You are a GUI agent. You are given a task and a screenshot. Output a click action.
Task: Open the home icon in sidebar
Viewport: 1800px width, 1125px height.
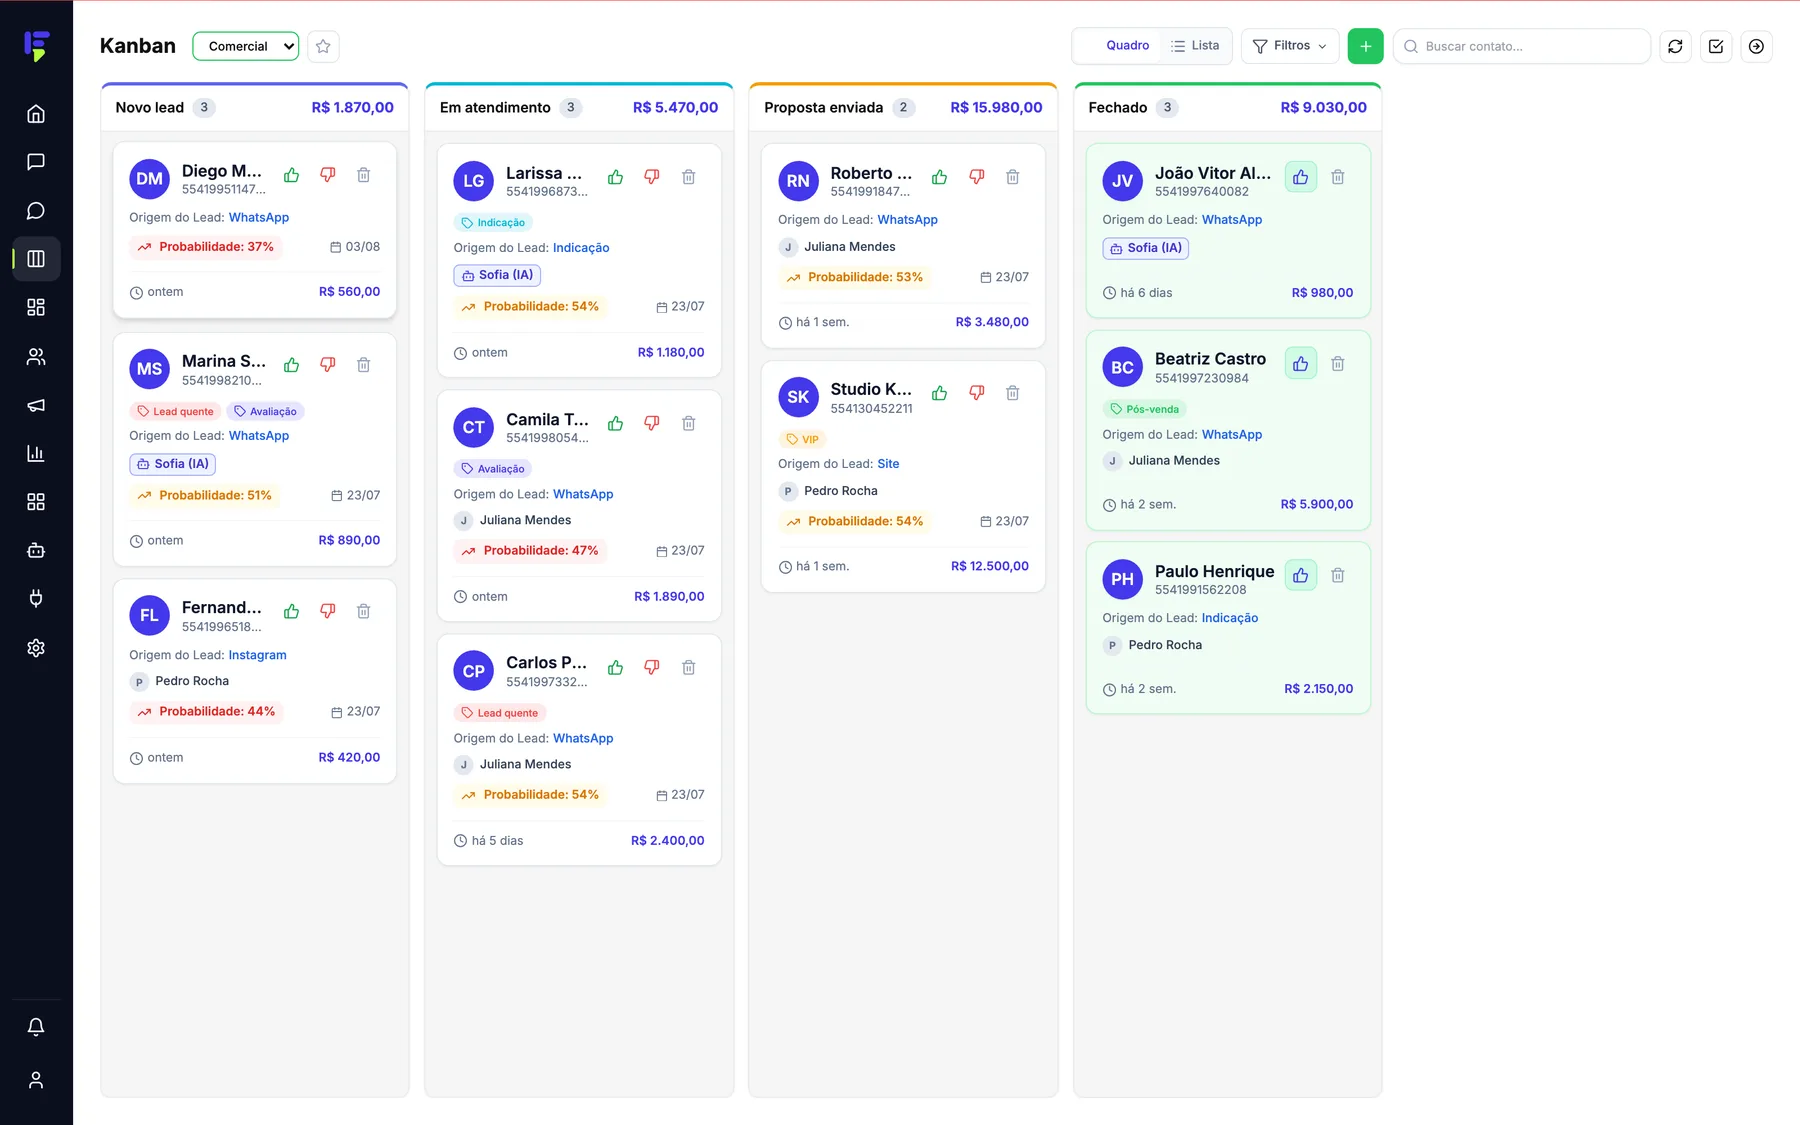(36, 114)
